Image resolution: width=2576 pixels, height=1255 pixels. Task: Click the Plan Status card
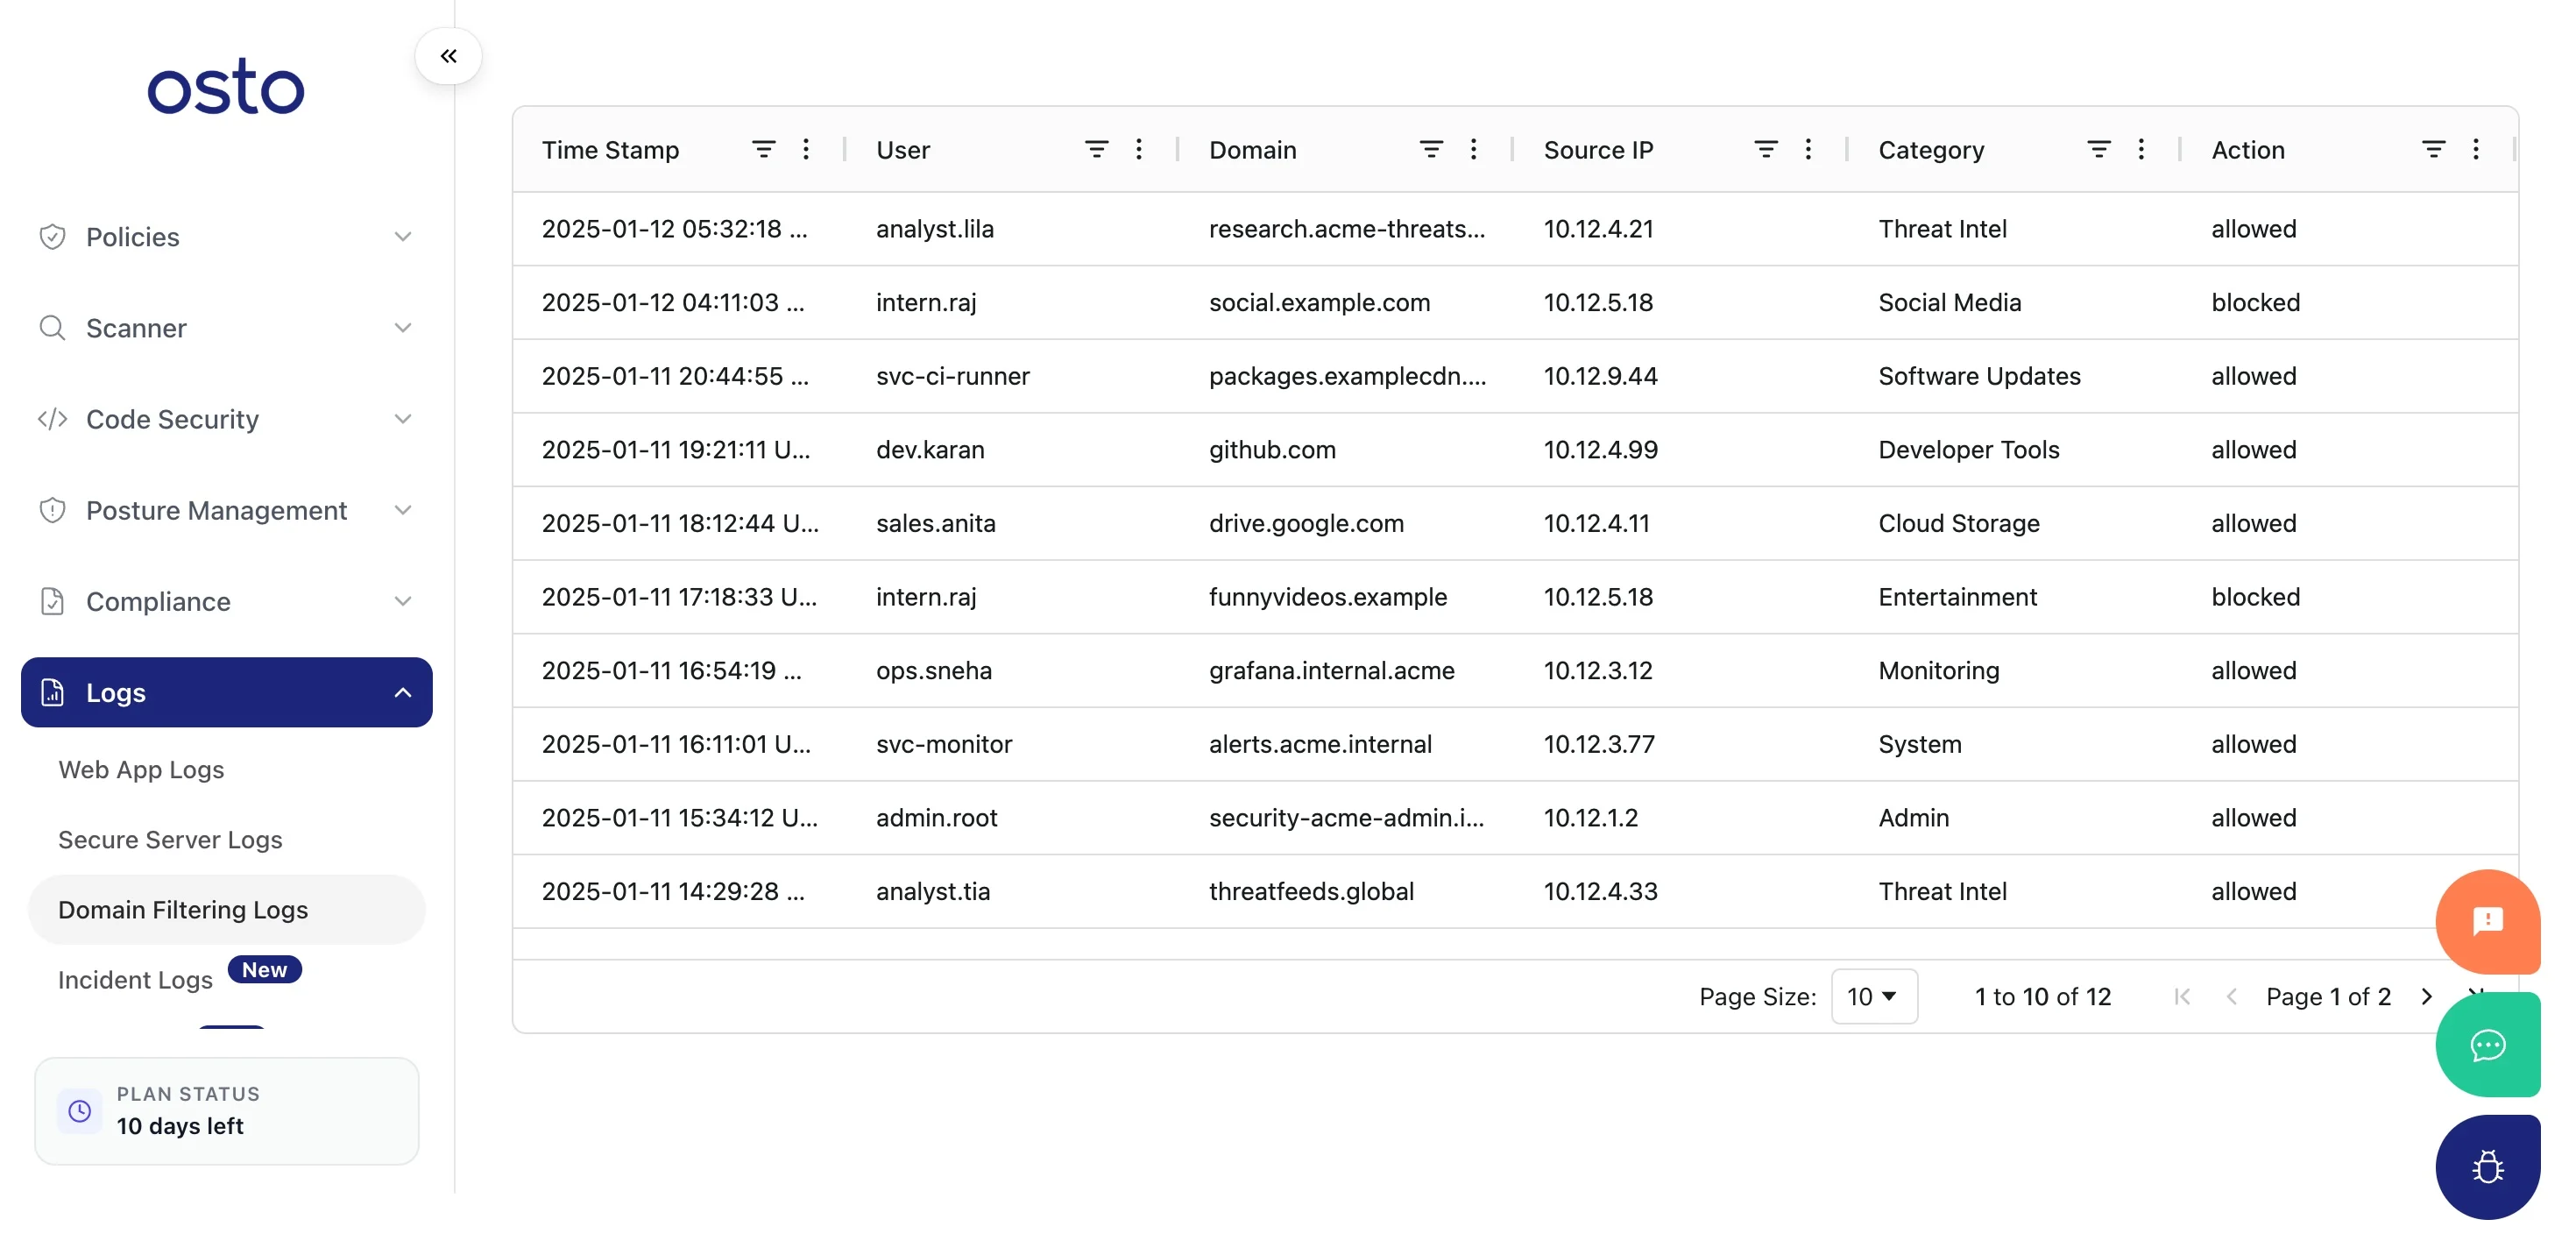(x=227, y=1111)
